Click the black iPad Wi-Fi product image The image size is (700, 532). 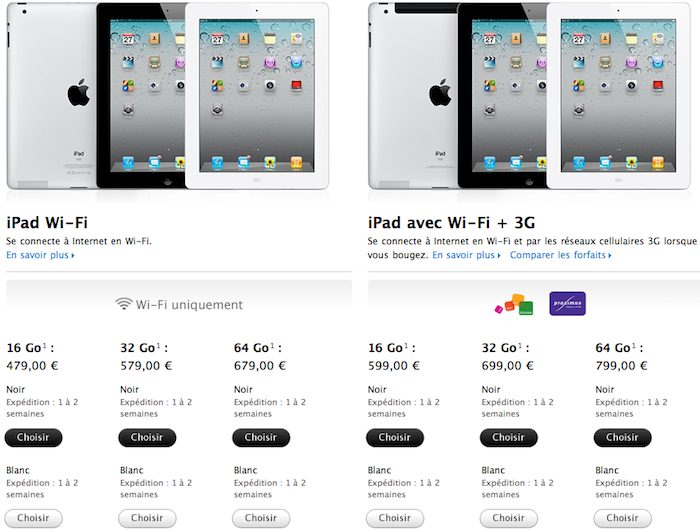pyautogui.click(x=141, y=96)
